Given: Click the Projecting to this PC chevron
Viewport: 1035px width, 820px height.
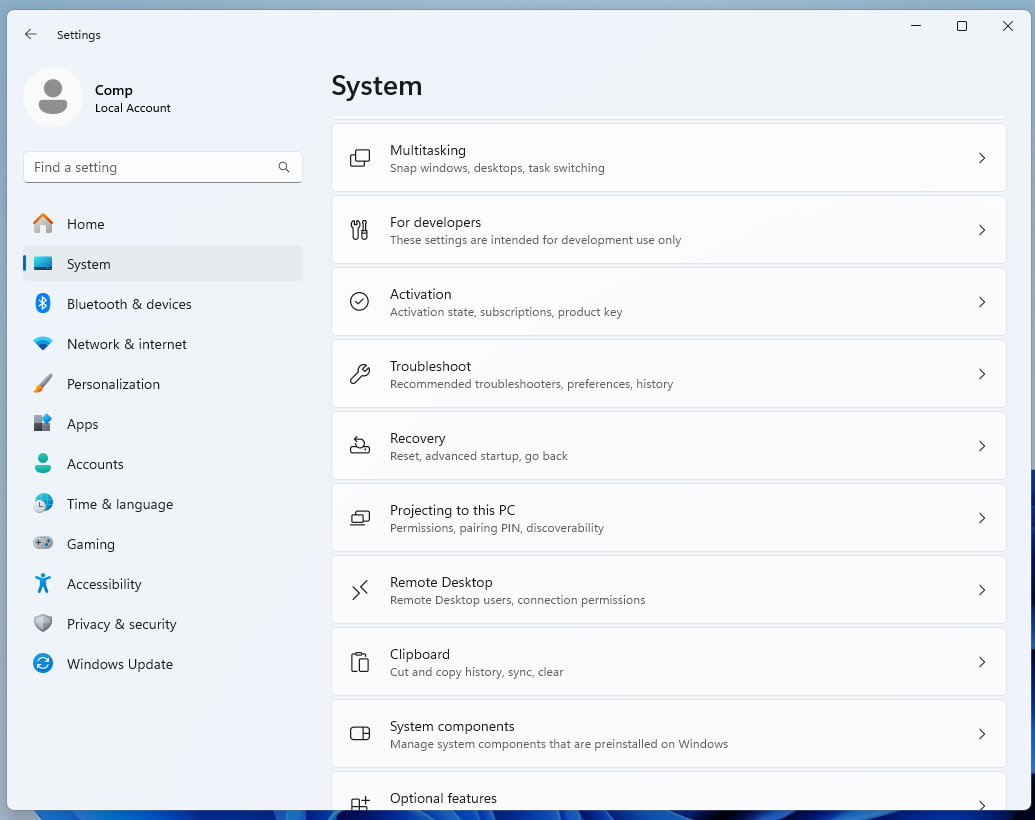Looking at the screenshot, I should 982,518.
